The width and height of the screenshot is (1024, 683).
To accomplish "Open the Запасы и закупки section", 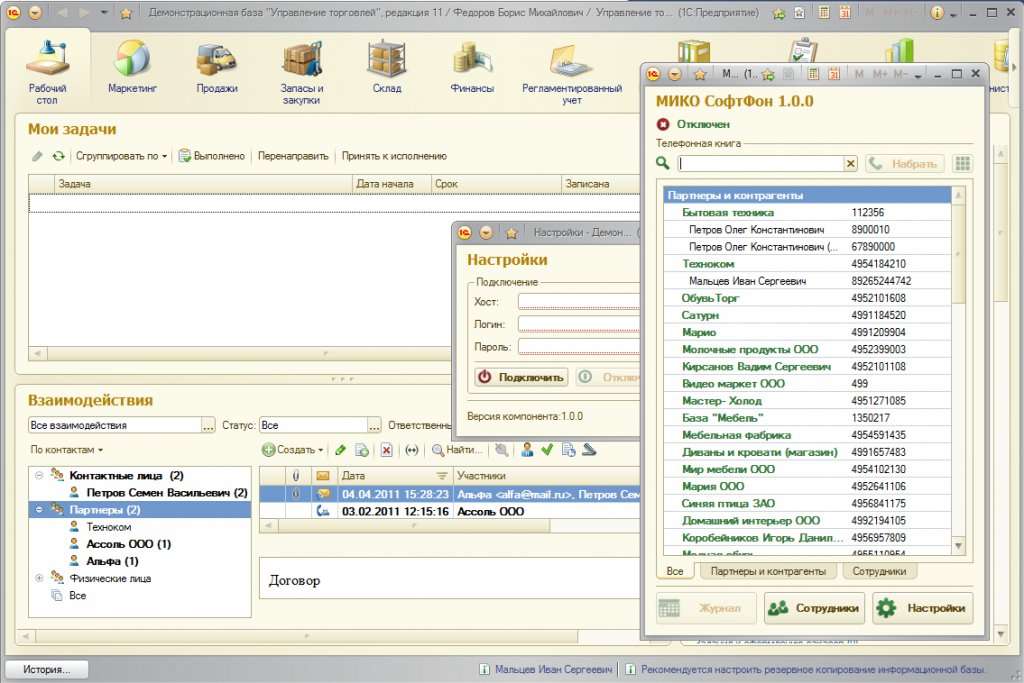I will click(302, 72).
